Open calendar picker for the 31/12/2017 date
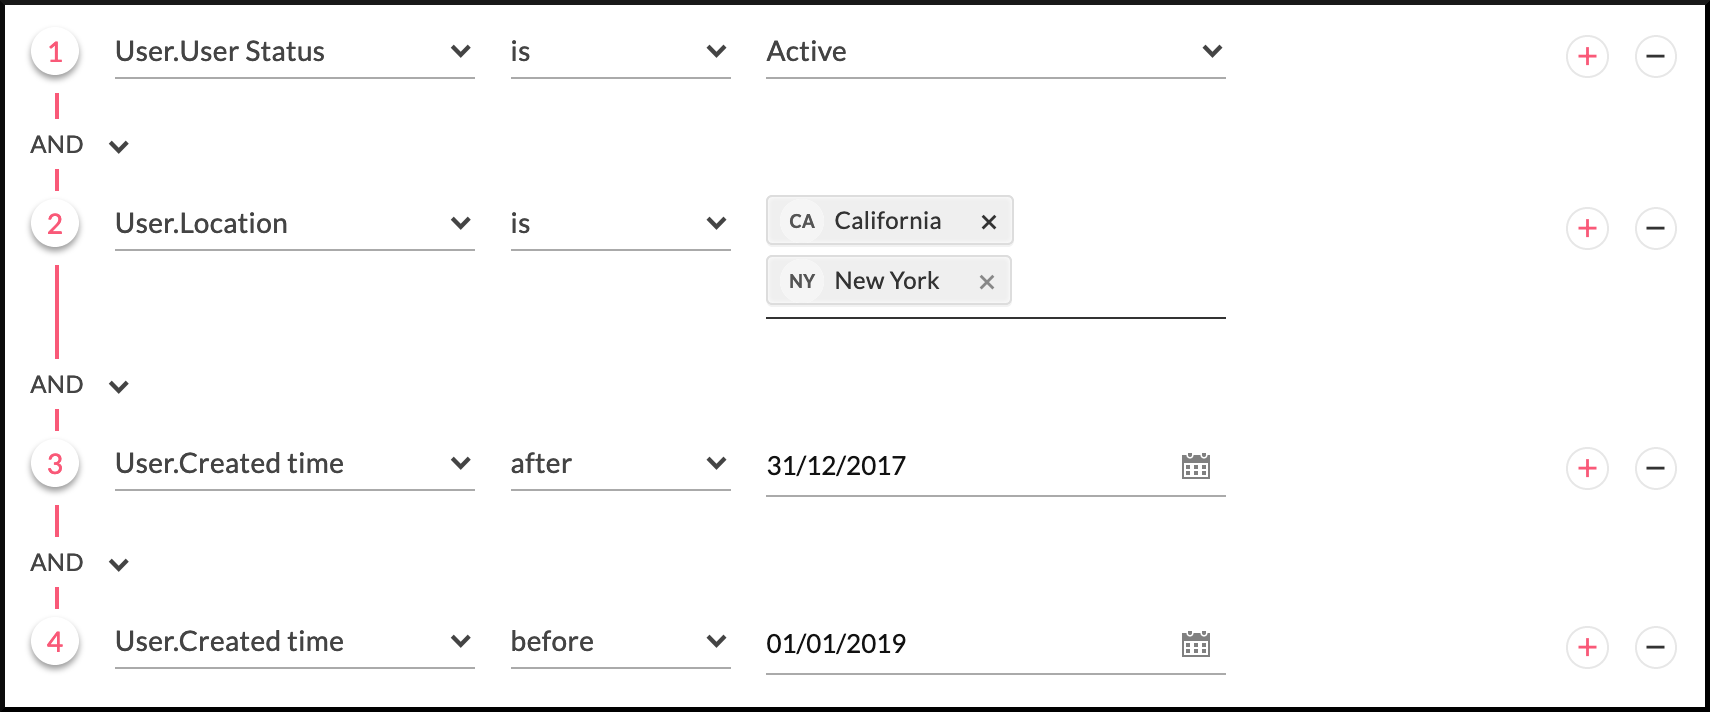Screen dimensions: 1710x712 point(1195,466)
